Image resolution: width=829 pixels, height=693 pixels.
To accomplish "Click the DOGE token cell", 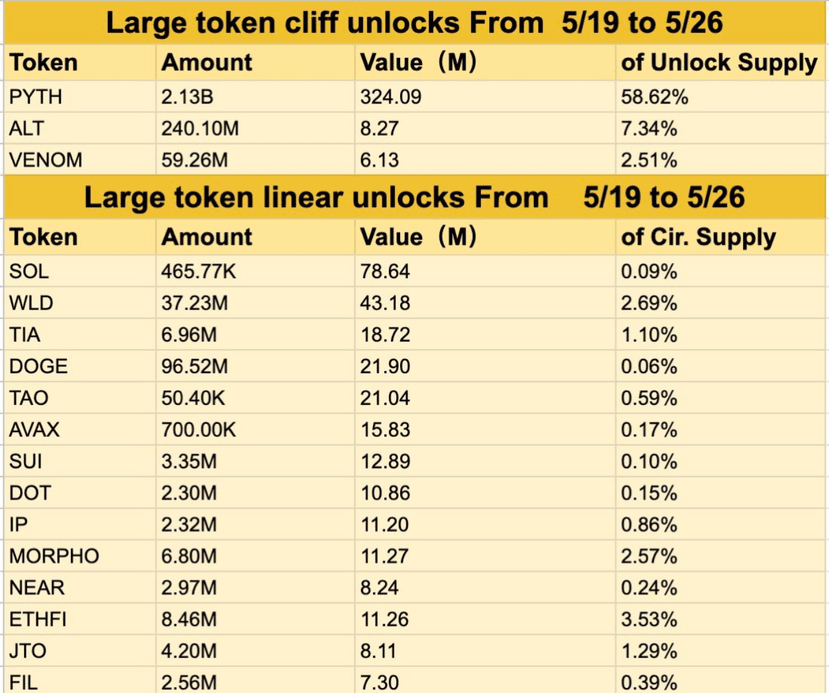I will coord(80,366).
